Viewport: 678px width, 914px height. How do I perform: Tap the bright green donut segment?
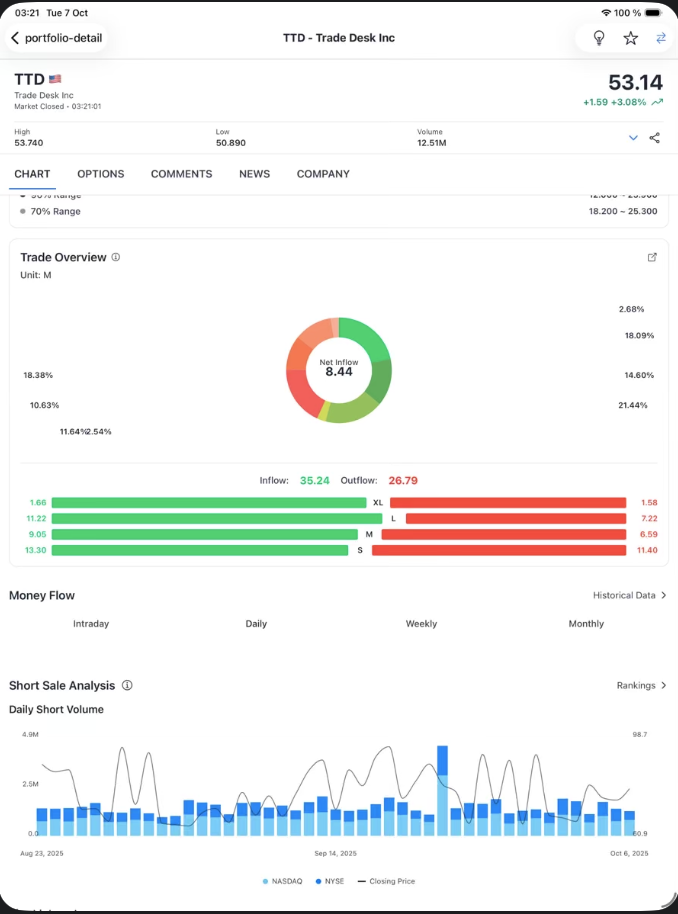(x=369, y=338)
